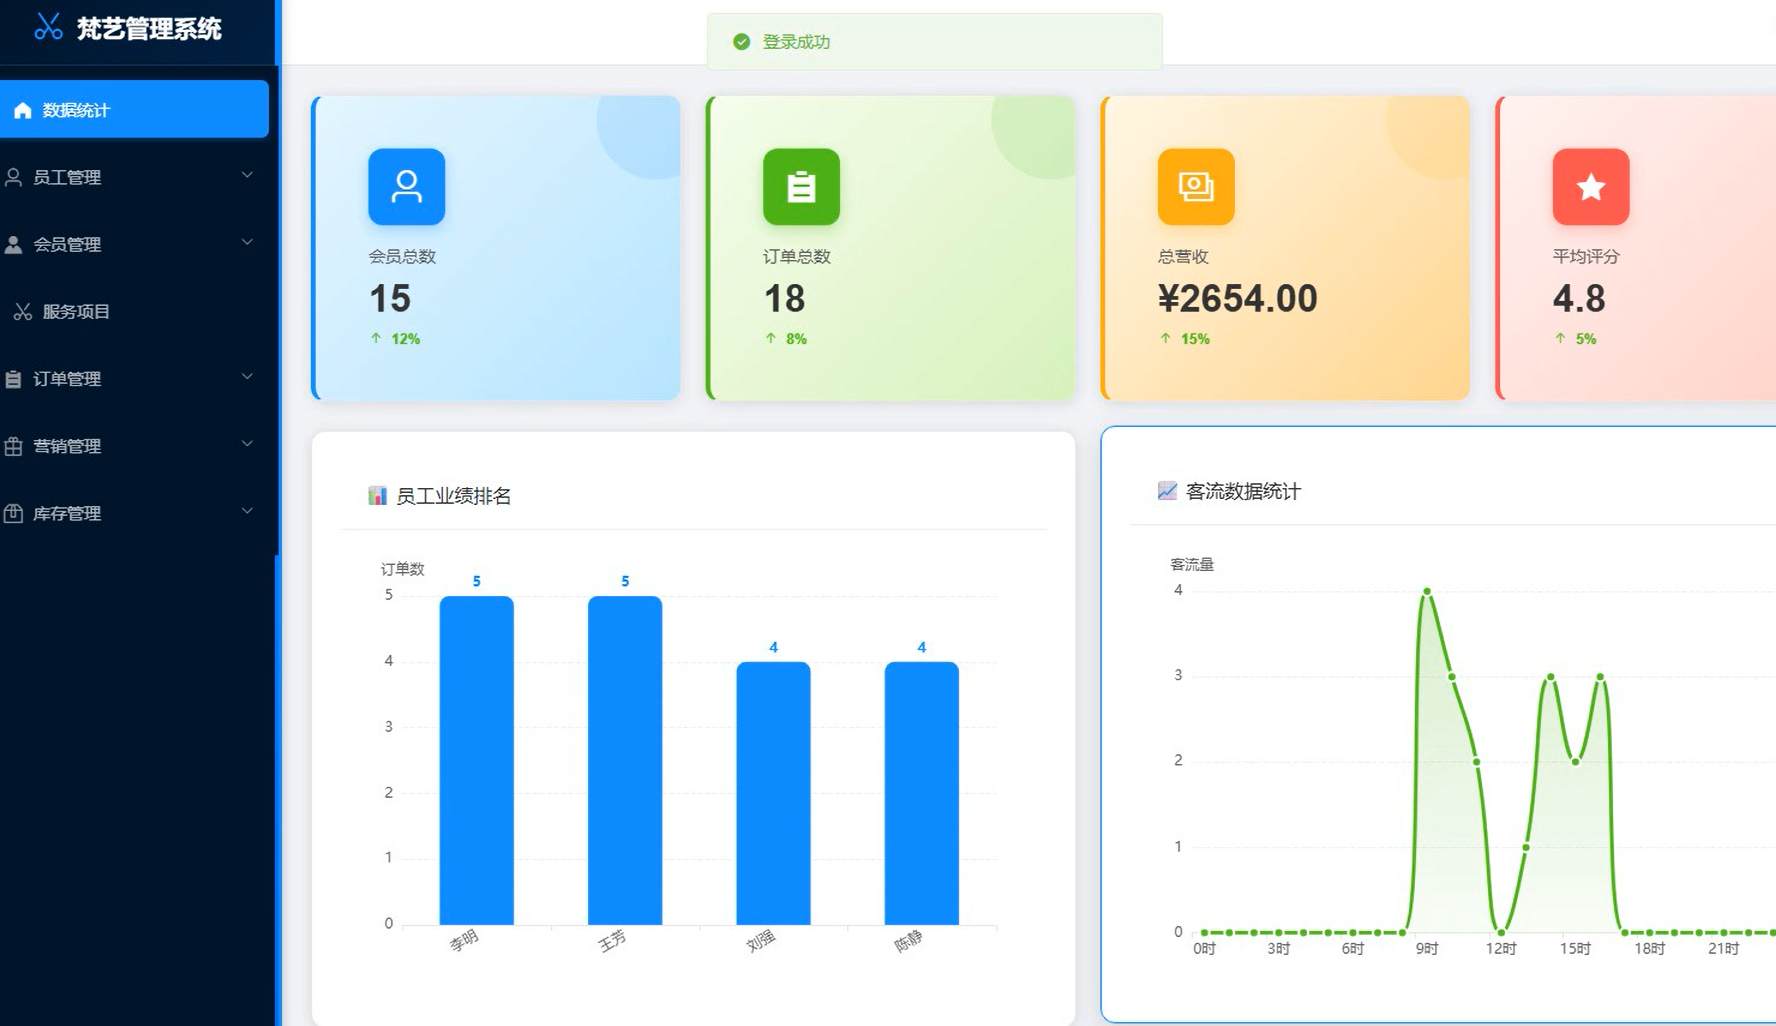Click the 平均评分 label
1776x1026 pixels.
tap(1586, 256)
